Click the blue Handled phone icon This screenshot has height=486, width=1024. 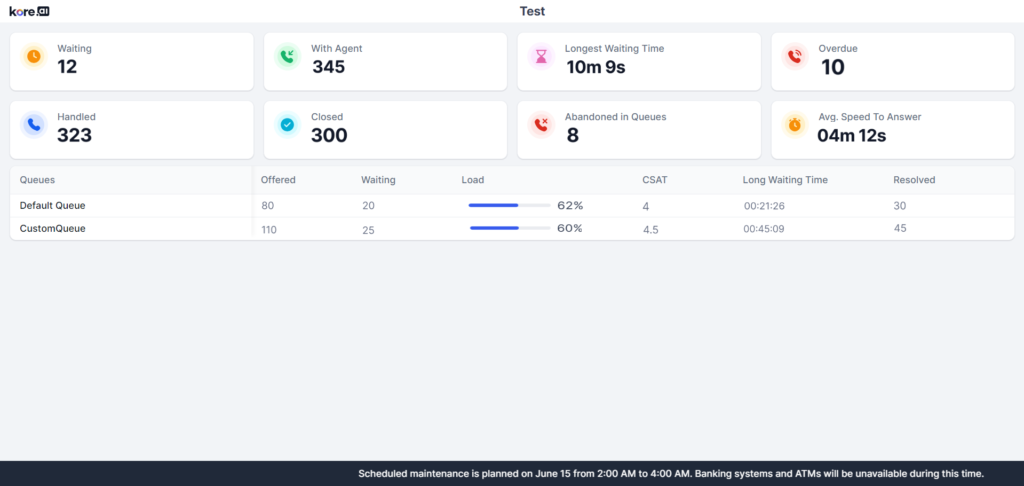(34, 125)
